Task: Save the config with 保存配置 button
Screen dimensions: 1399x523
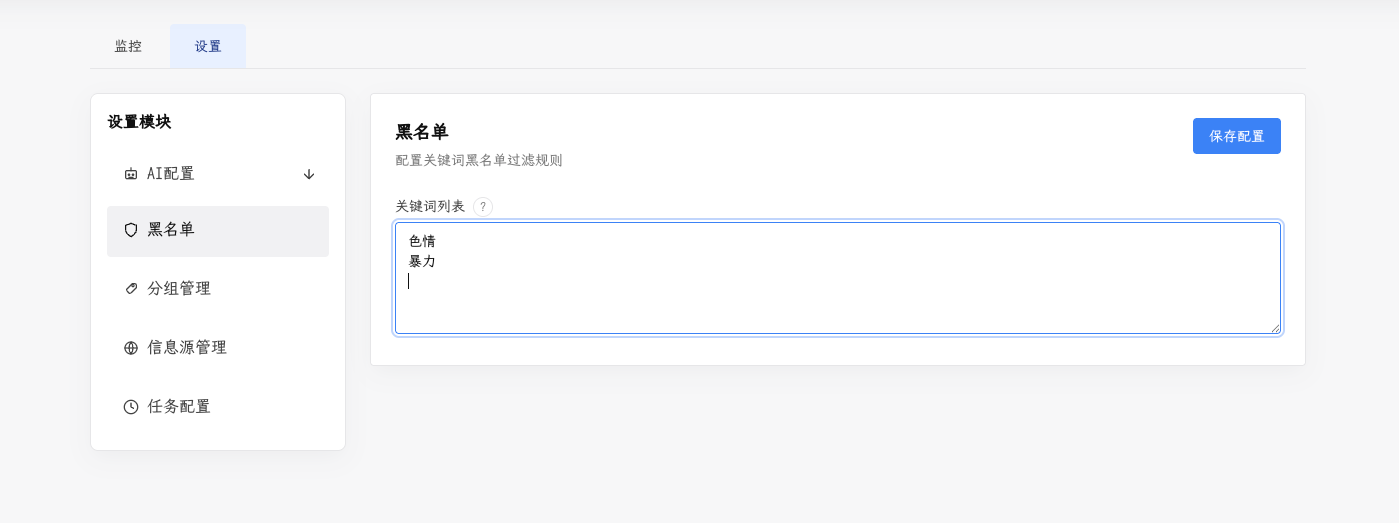Action: (1237, 136)
